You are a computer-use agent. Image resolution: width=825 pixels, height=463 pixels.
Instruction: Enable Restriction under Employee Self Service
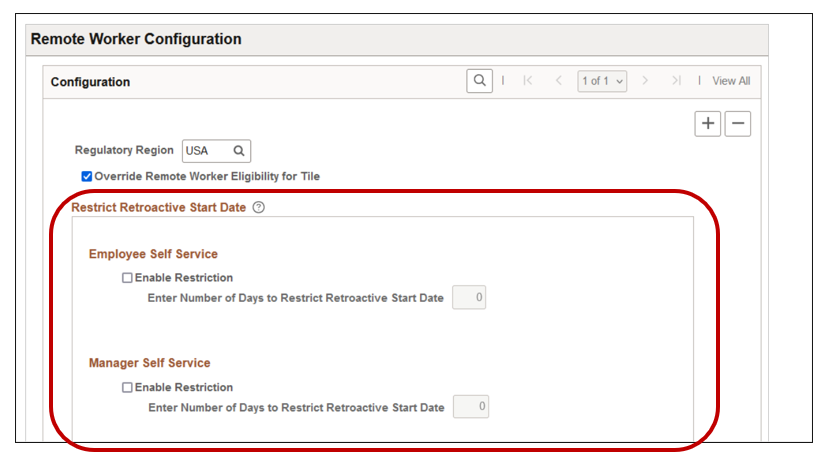point(127,278)
